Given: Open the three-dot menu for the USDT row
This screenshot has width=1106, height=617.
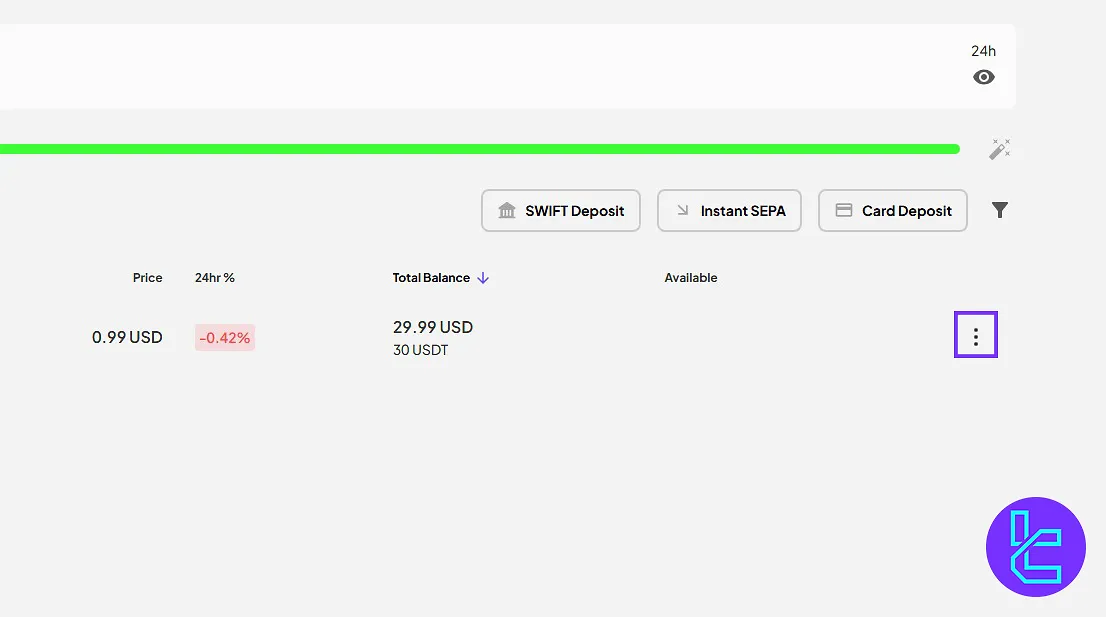Looking at the screenshot, I should 976,335.
